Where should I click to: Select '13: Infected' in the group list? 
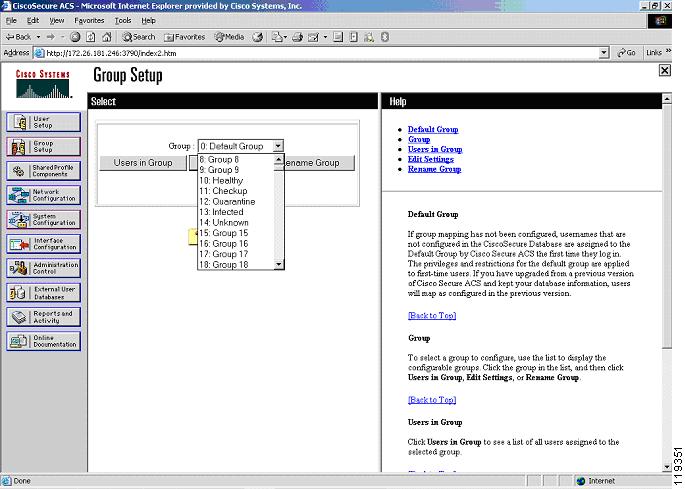pyautogui.click(x=236, y=212)
